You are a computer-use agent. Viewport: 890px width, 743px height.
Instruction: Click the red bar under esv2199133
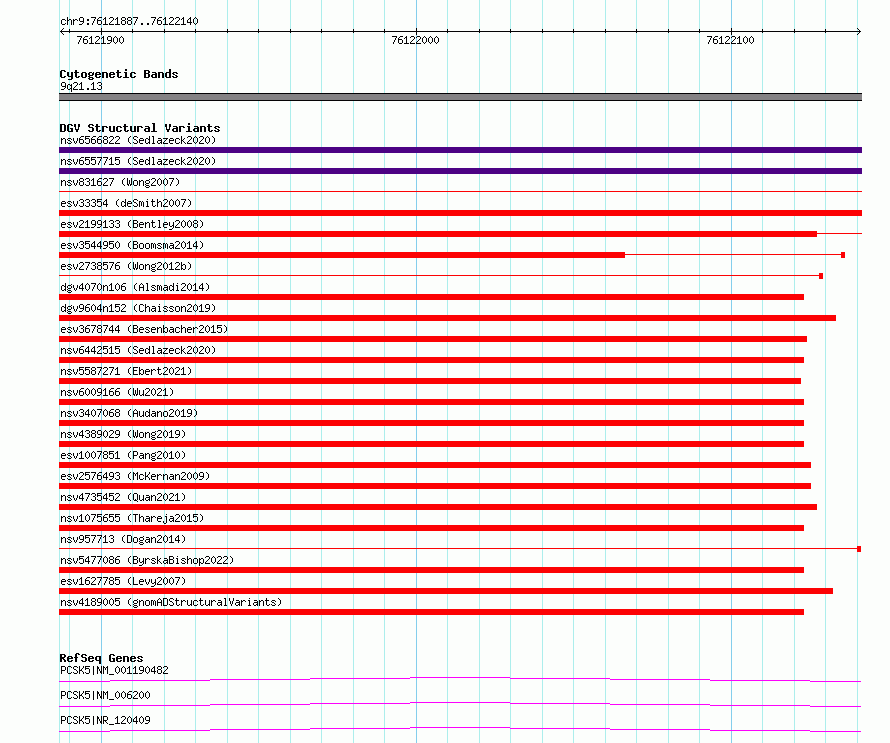438,234
